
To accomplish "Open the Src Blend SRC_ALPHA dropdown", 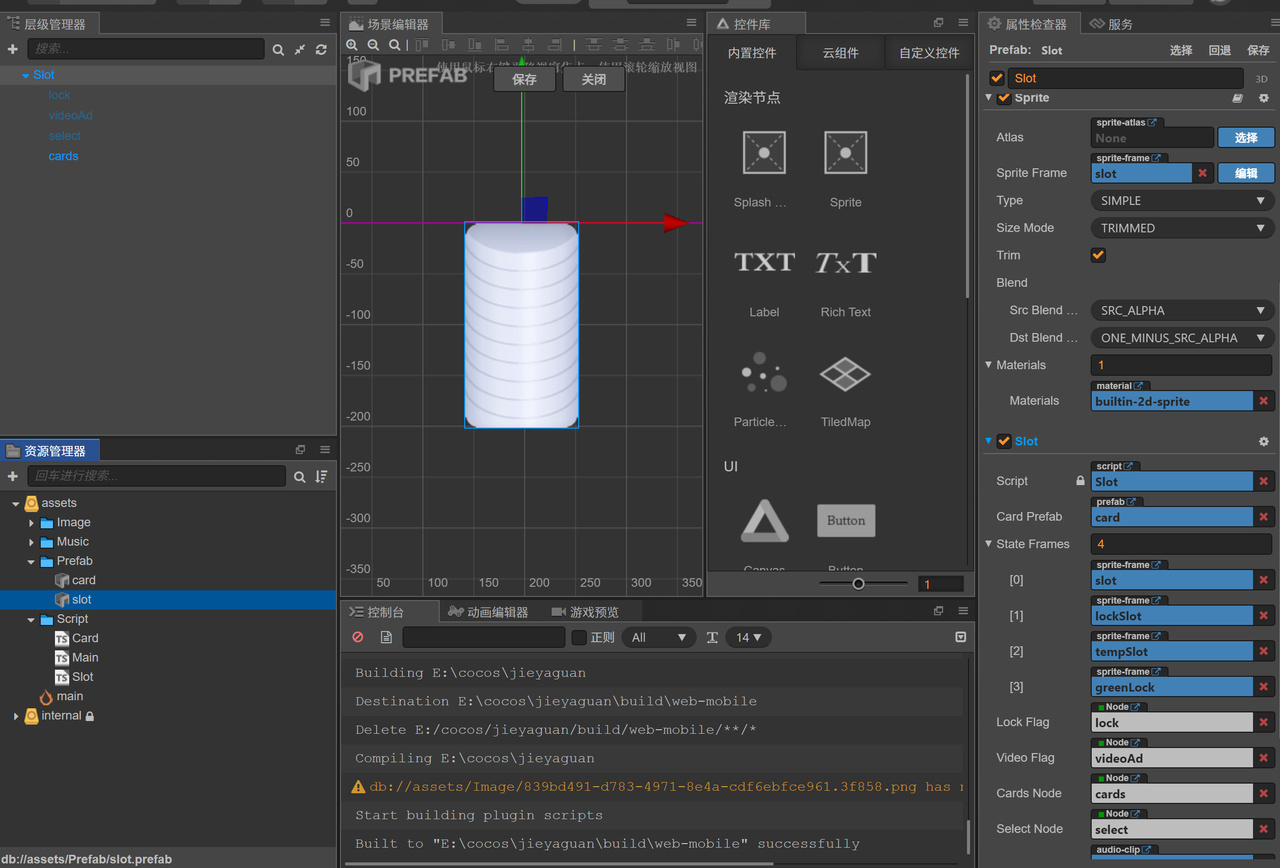I will click(1181, 310).
